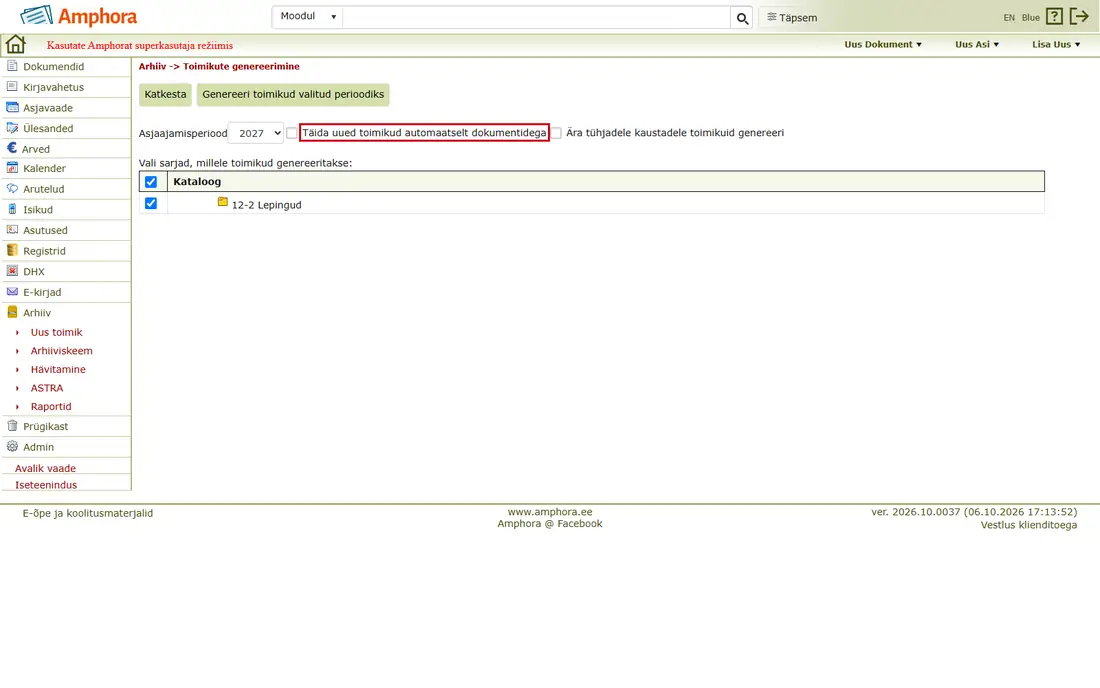Select Hävitamine submenu item
The image size is (1100, 688).
tap(58, 370)
